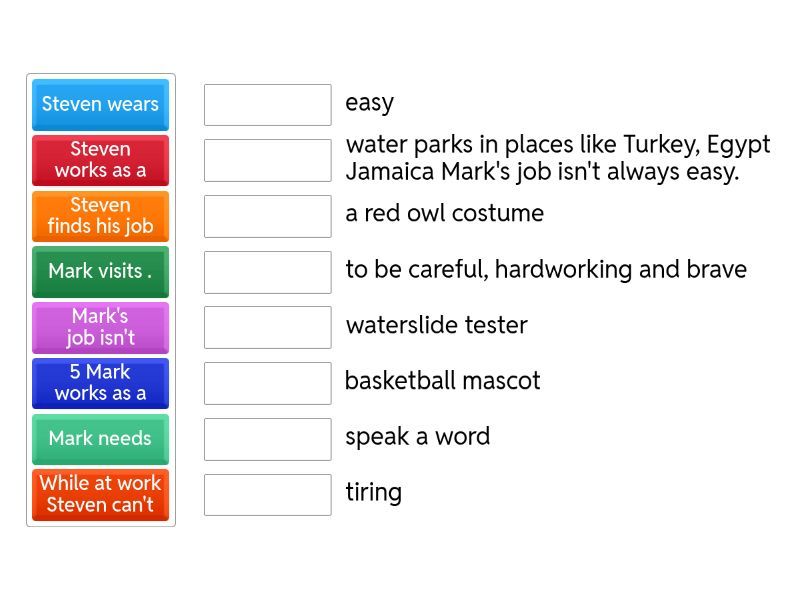The image size is (800, 600).
Task: Select the green 'Mark needs' tile
Action: point(100,439)
